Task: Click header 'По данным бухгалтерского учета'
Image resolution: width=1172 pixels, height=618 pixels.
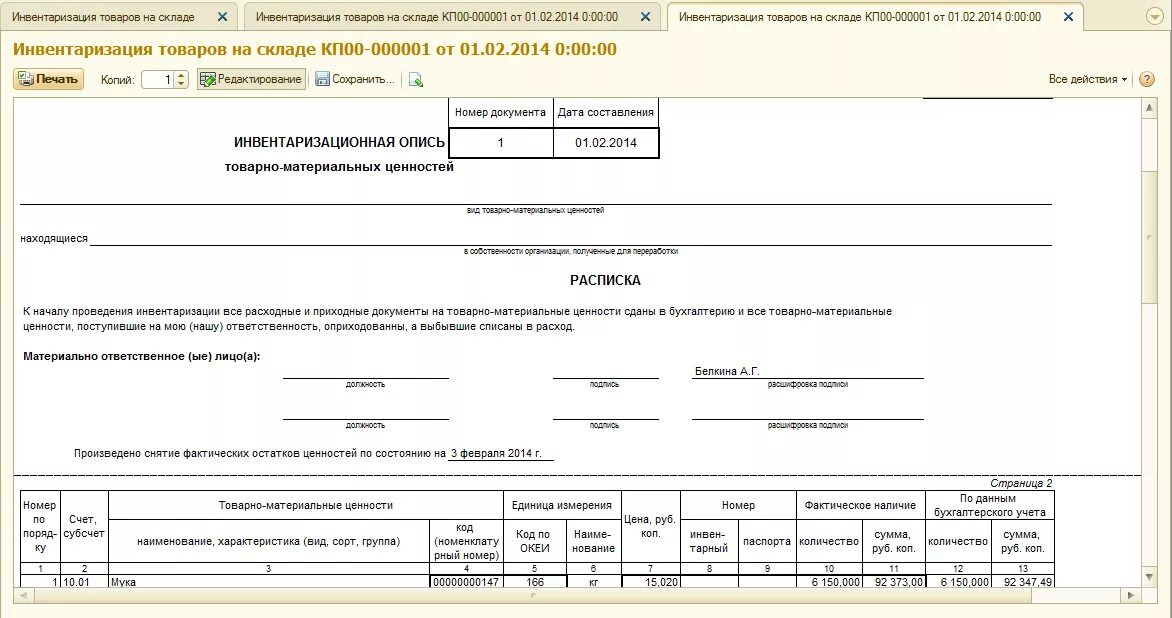Action: point(989,505)
